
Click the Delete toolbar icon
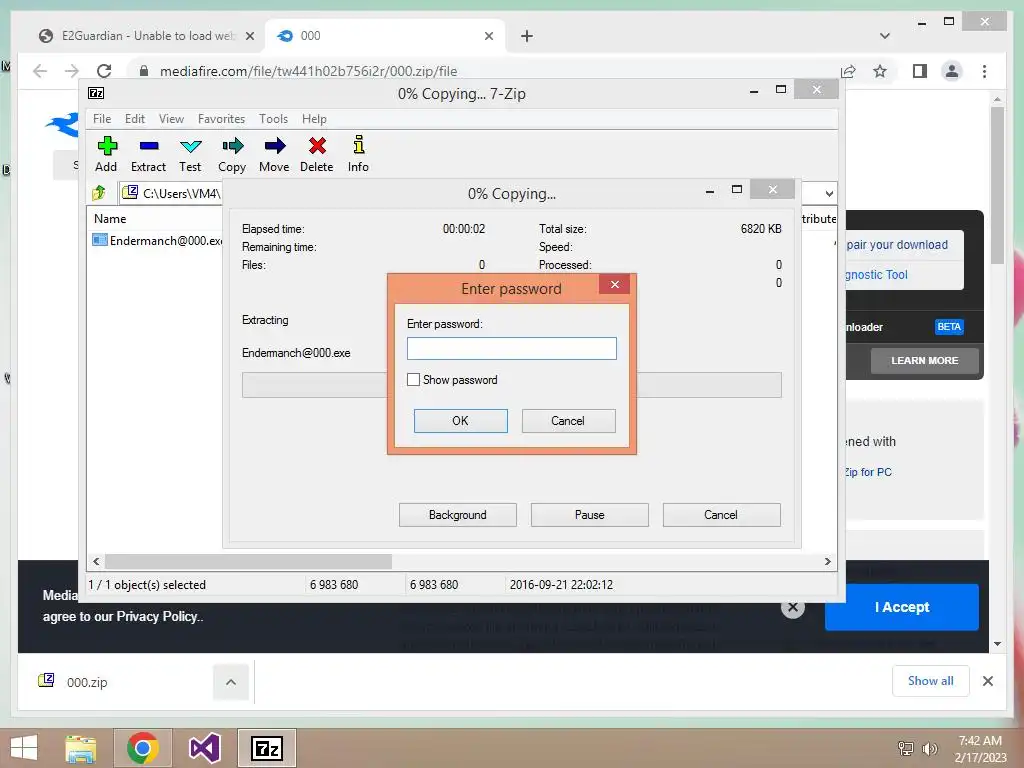tap(317, 153)
